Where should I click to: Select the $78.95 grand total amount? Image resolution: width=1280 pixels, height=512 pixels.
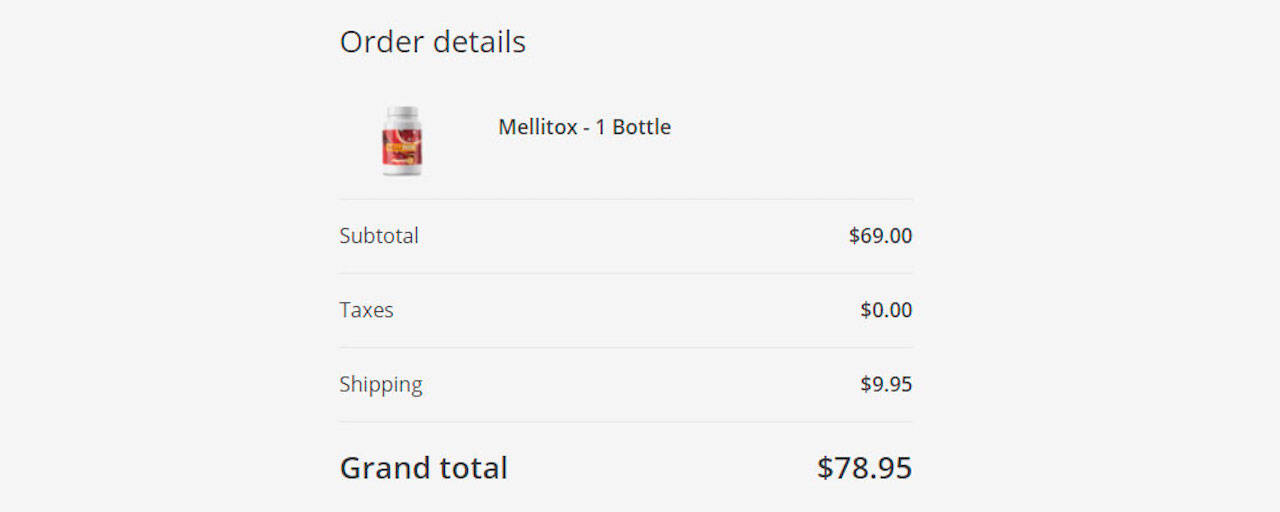(x=864, y=468)
